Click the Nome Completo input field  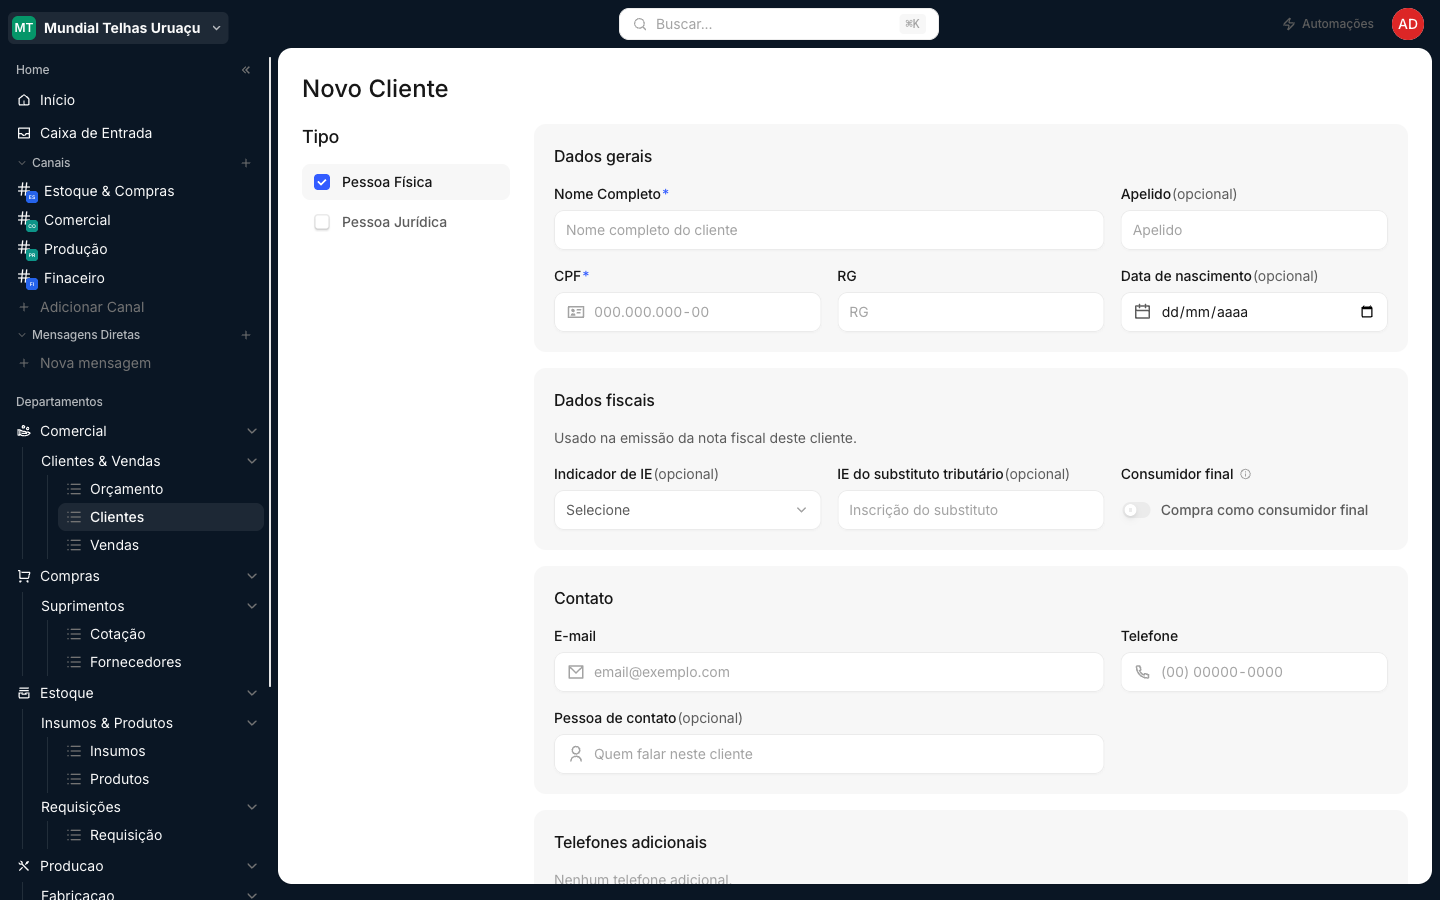829,230
